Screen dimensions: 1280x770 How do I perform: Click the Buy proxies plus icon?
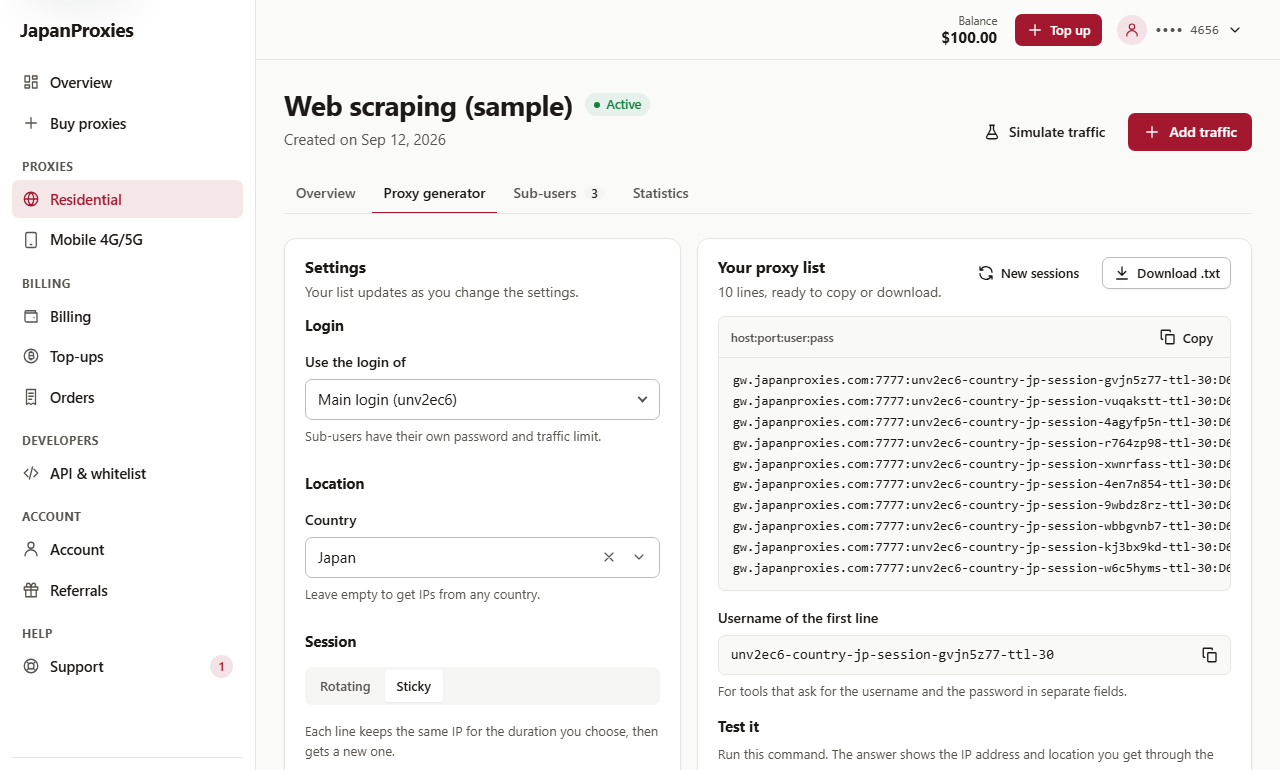point(31,124)
